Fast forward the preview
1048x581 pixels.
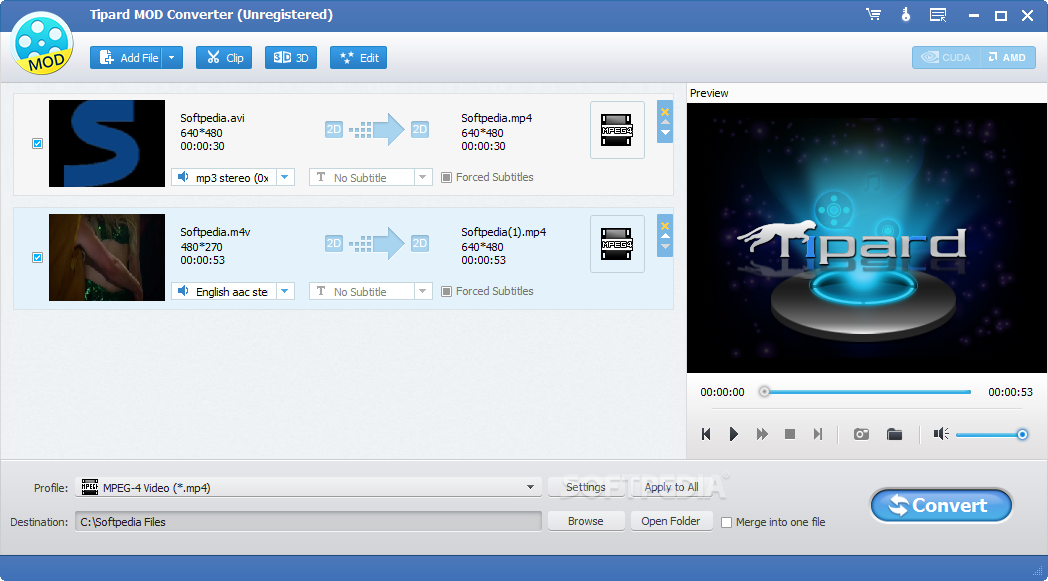[x=762, y=435]
